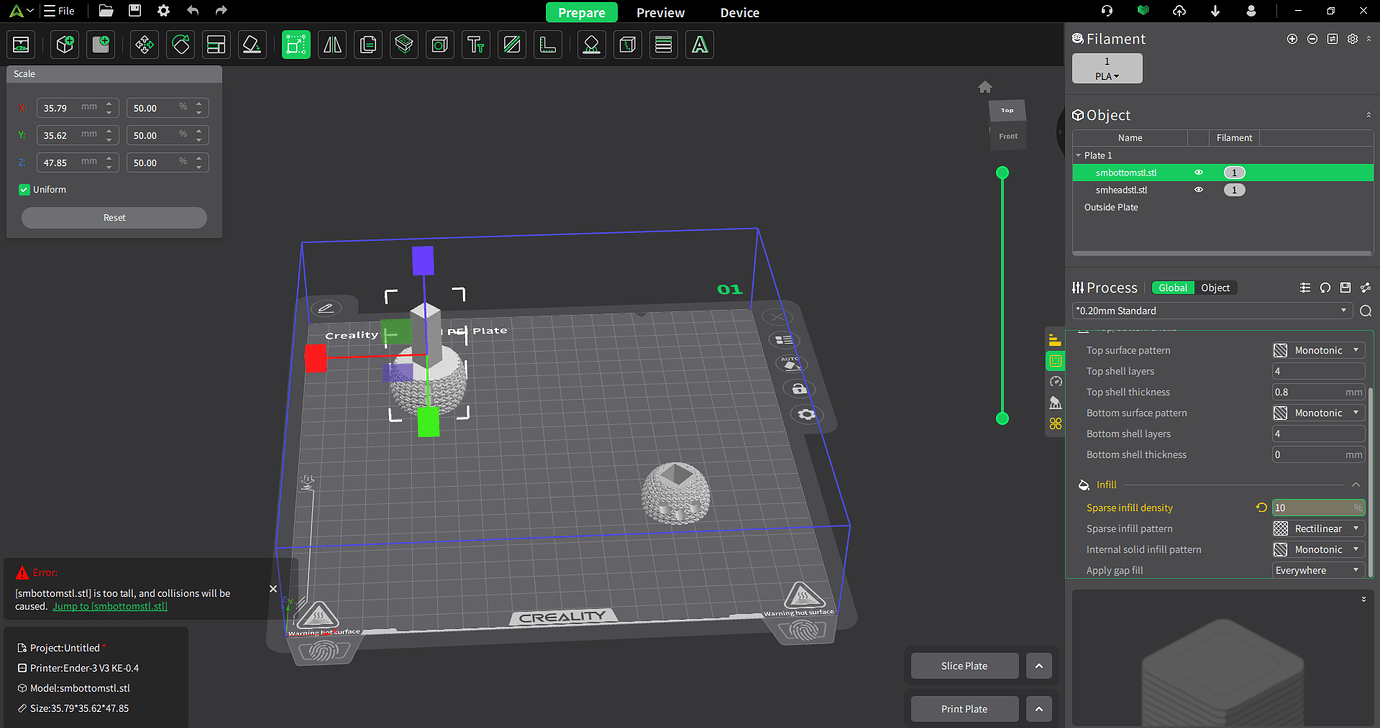Screen dimensions: 1380x728
Task: Expand Slice Plate options arrow
Action: [x=1038, y=666]
